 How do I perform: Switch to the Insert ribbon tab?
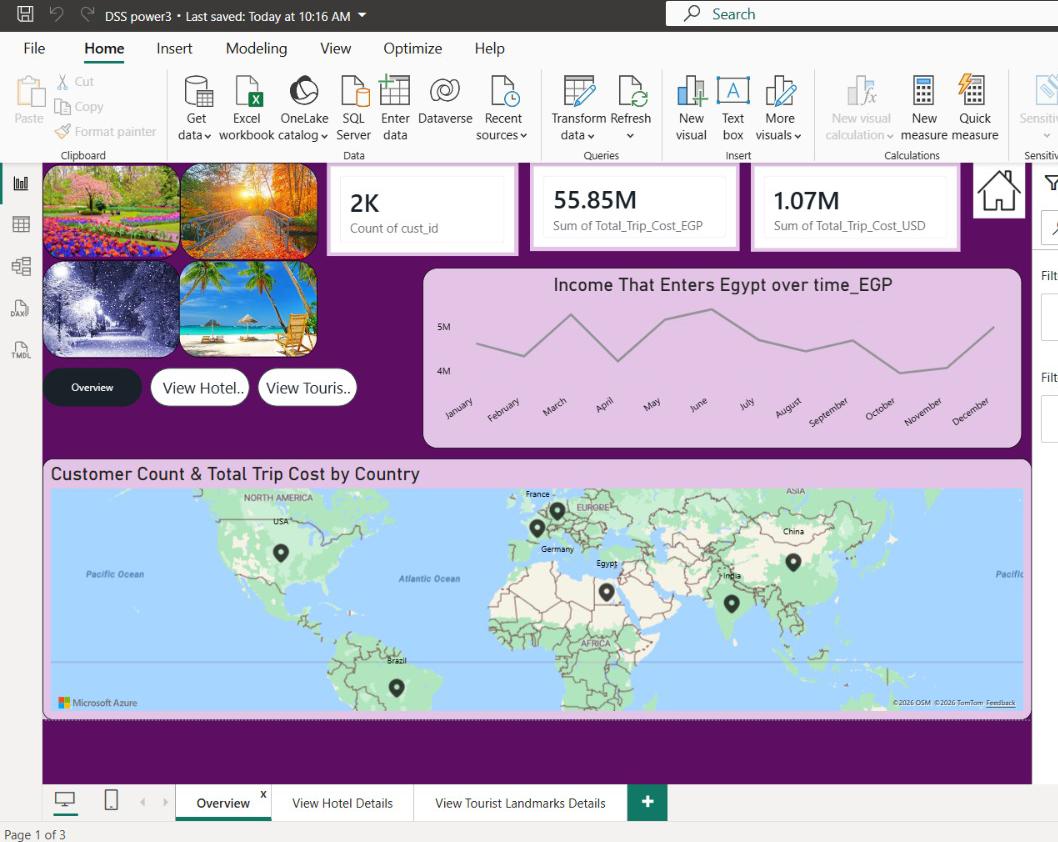coord(174,49)
